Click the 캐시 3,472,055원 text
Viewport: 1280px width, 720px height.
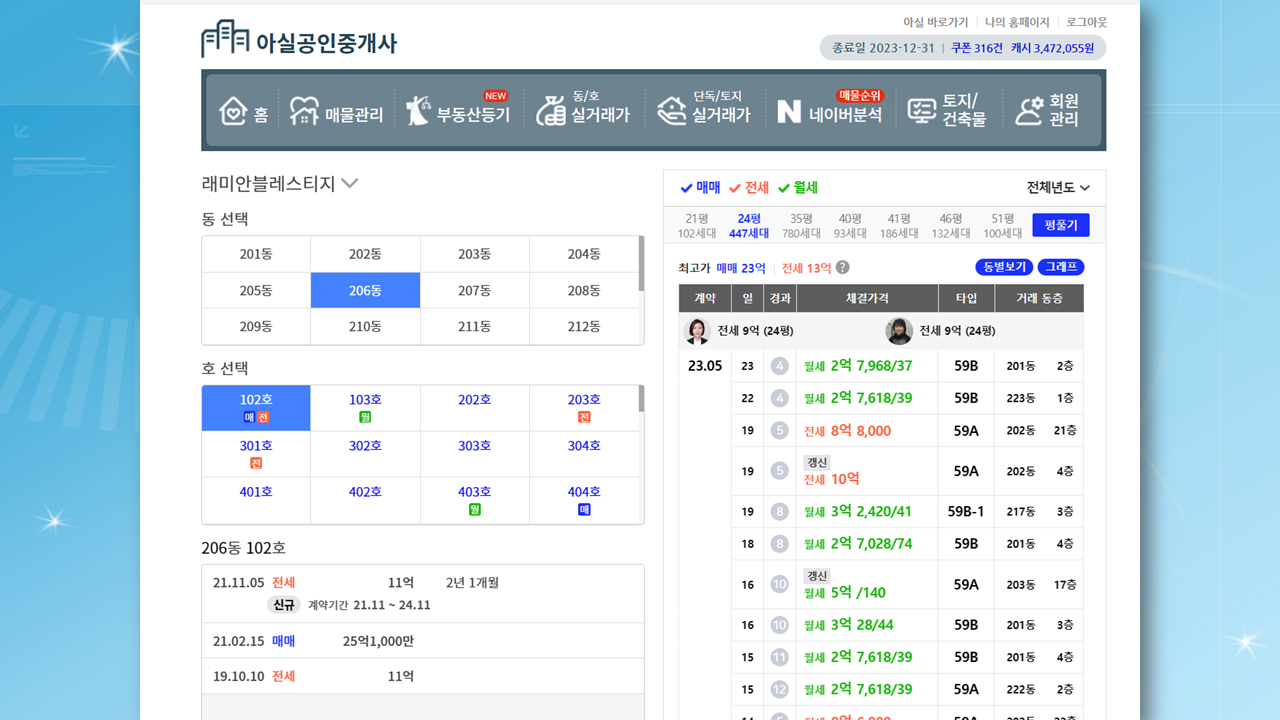pos(1053,47)
